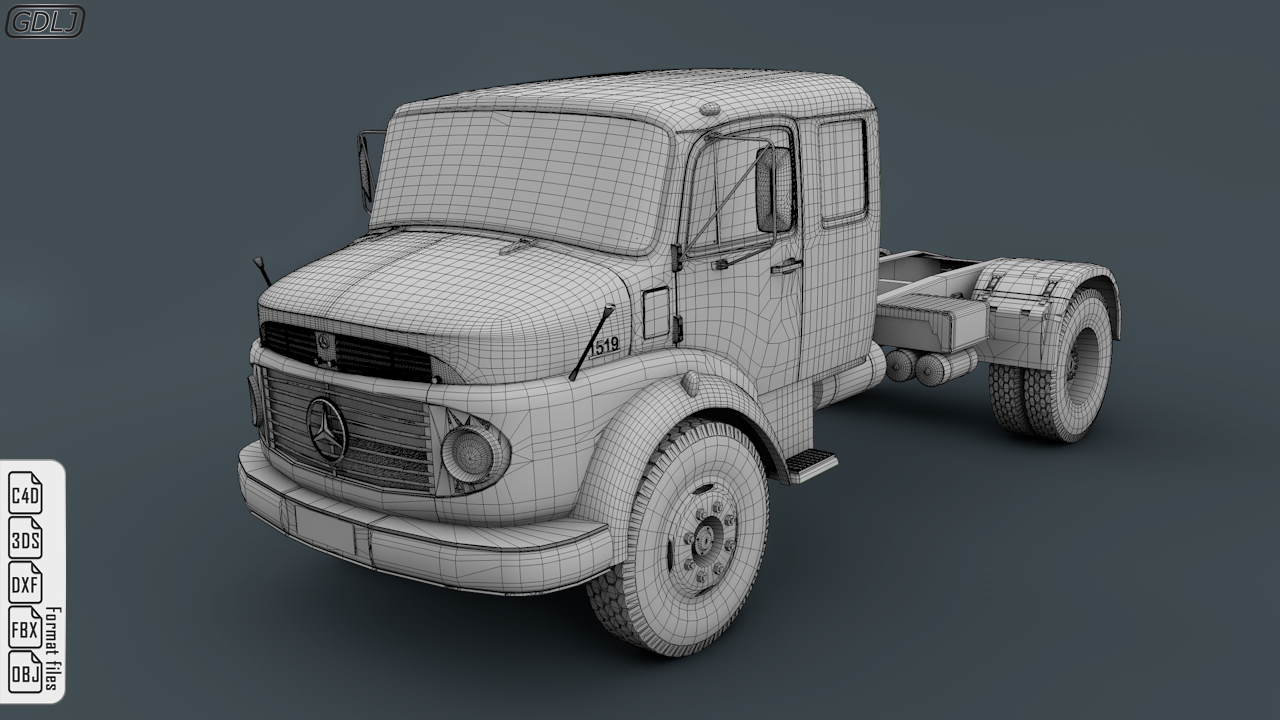Click the DXF file format icon
Screen dimensions: 1280x720
click(25, 583)
